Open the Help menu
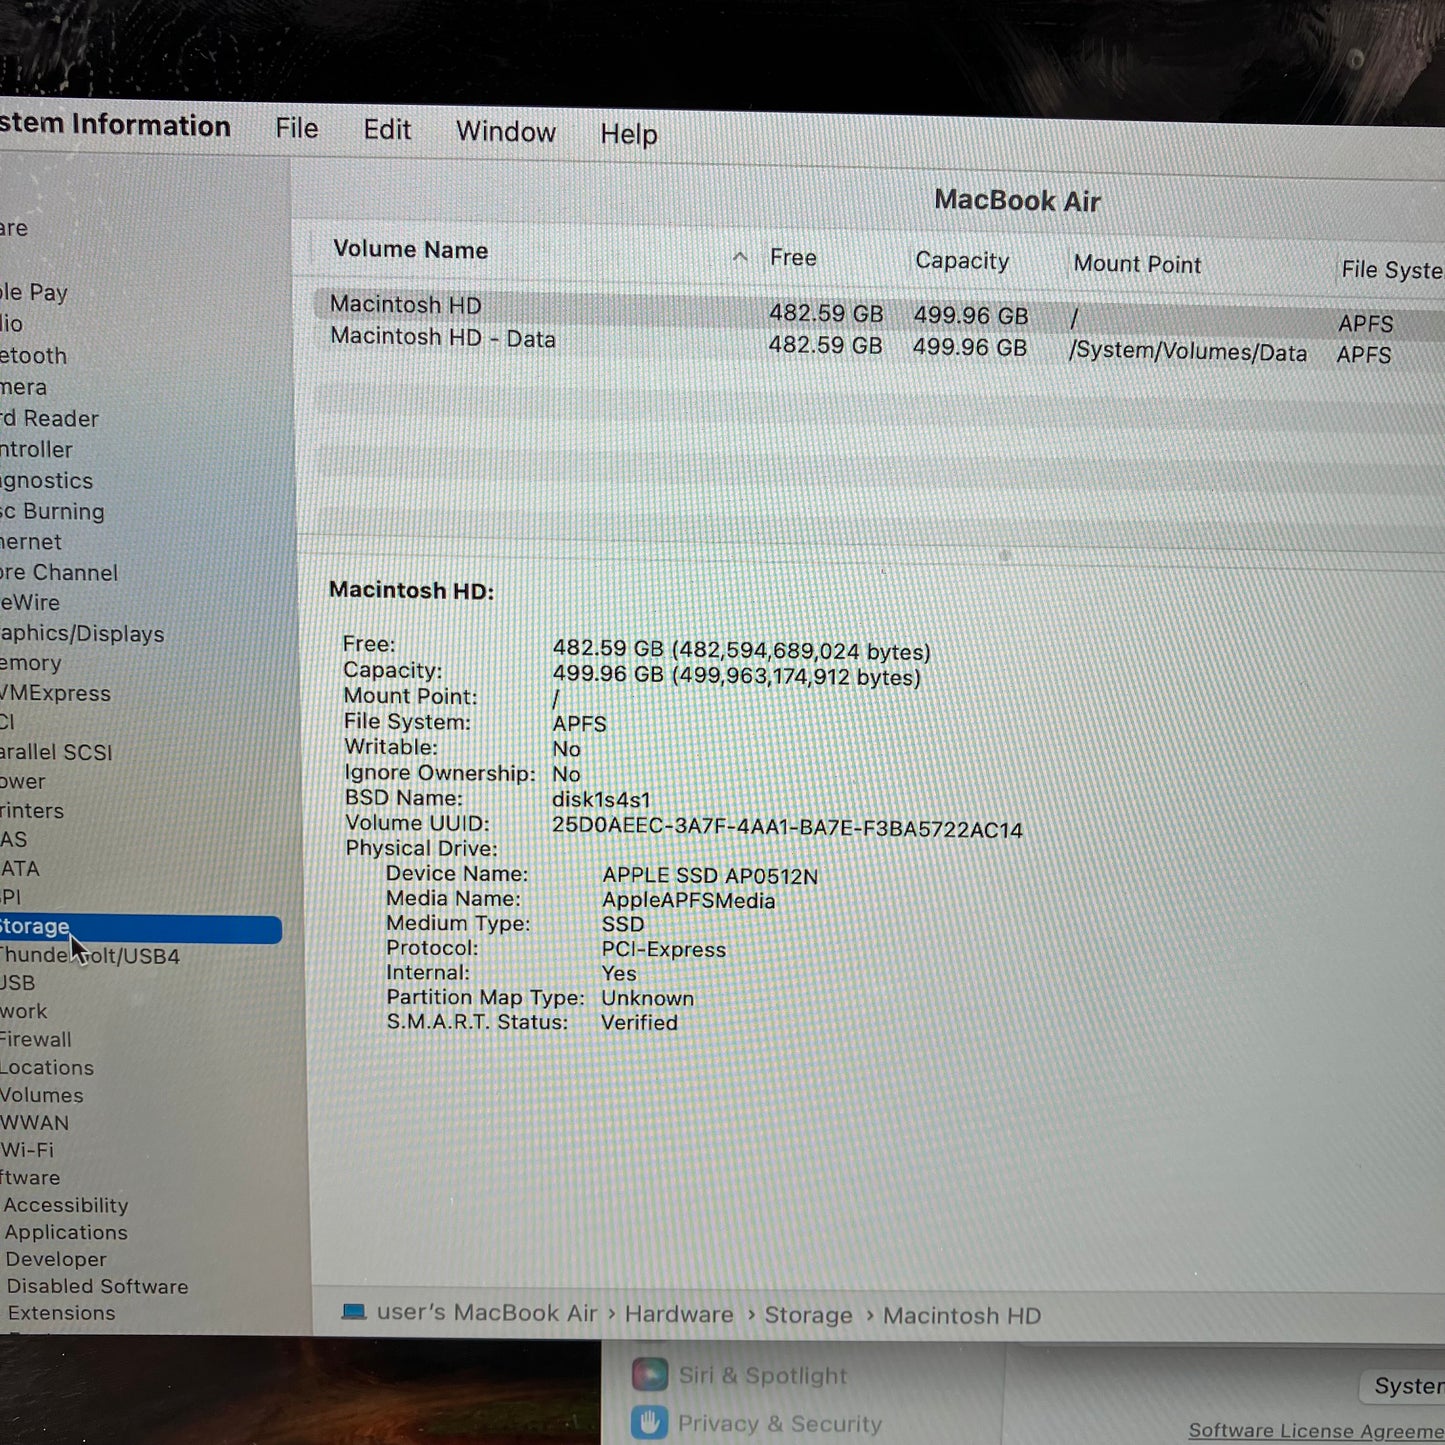Viewport: 1445px width, 1445px height. tap(628, 133)
